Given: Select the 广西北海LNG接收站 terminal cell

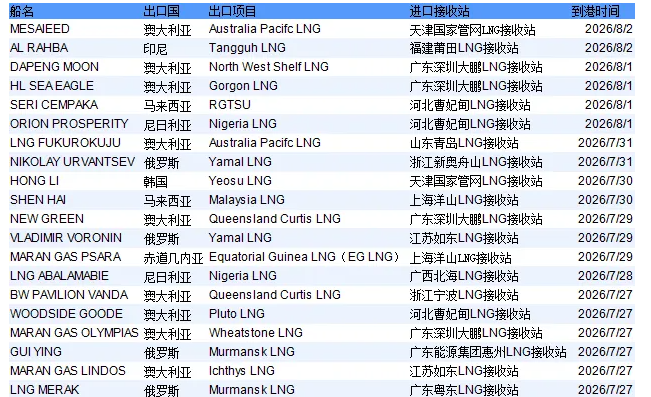Looking at the screenshot, I should click(464, 276).
